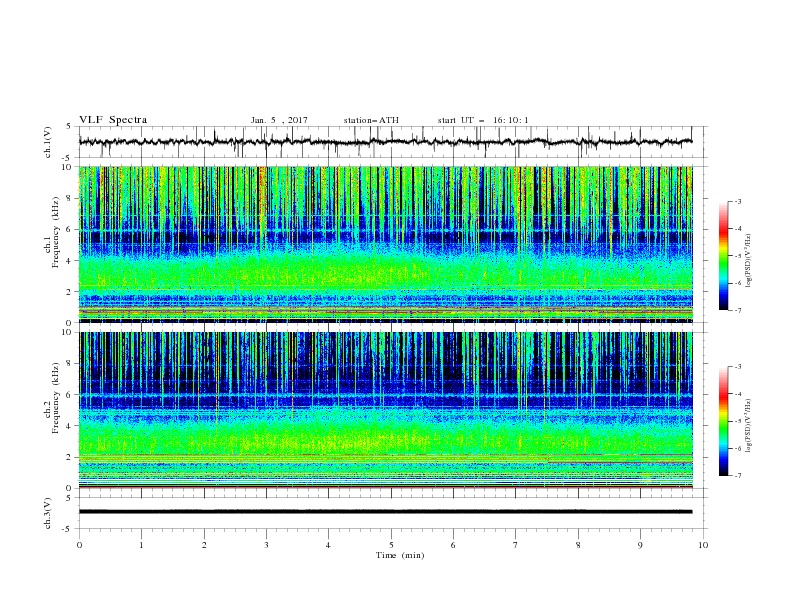Click the ch.3 voltage waveform trace
Viewport: 792px width, 612px height.
(385, 512)
